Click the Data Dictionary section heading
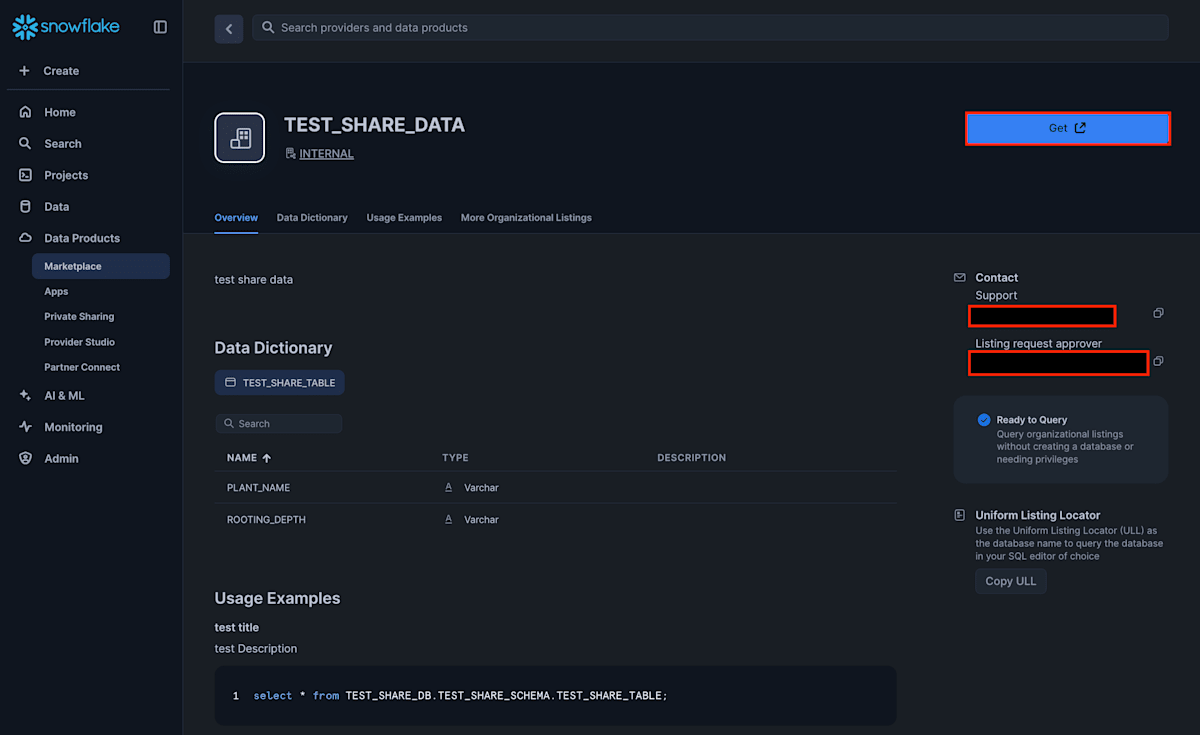The width and height of the screenshot is (1200, 735). click(x=273, y=348)
